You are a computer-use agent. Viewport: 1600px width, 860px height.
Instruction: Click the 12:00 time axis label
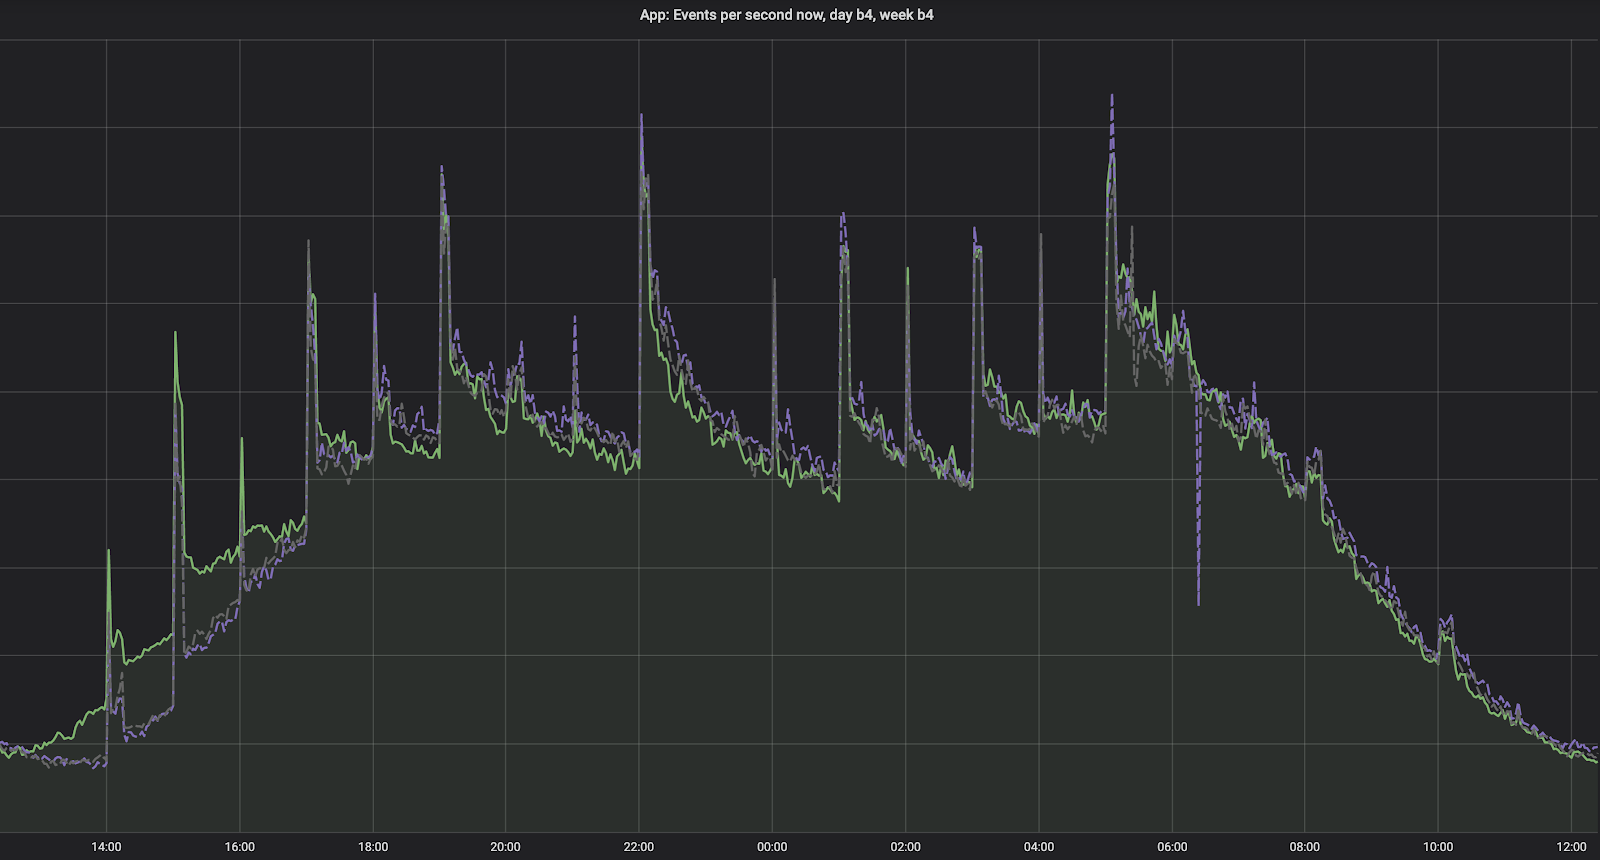[1571, 847]
